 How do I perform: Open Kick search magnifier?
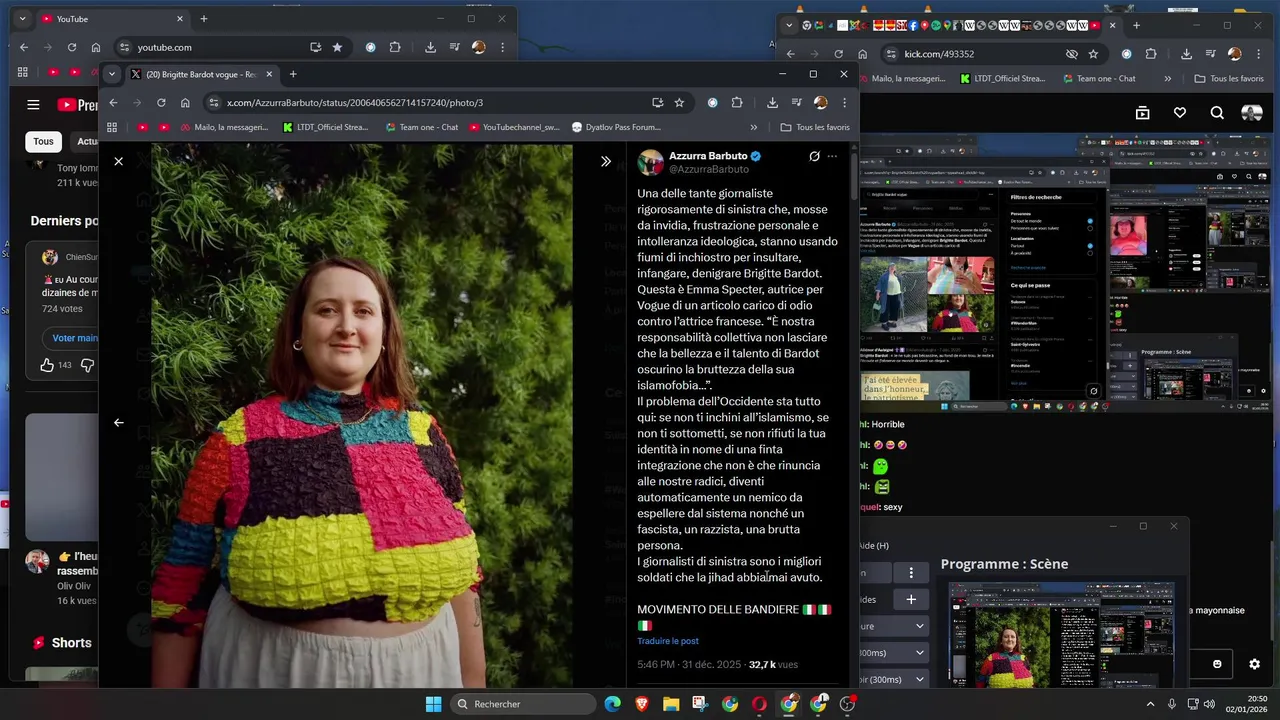click(1217, 113)
